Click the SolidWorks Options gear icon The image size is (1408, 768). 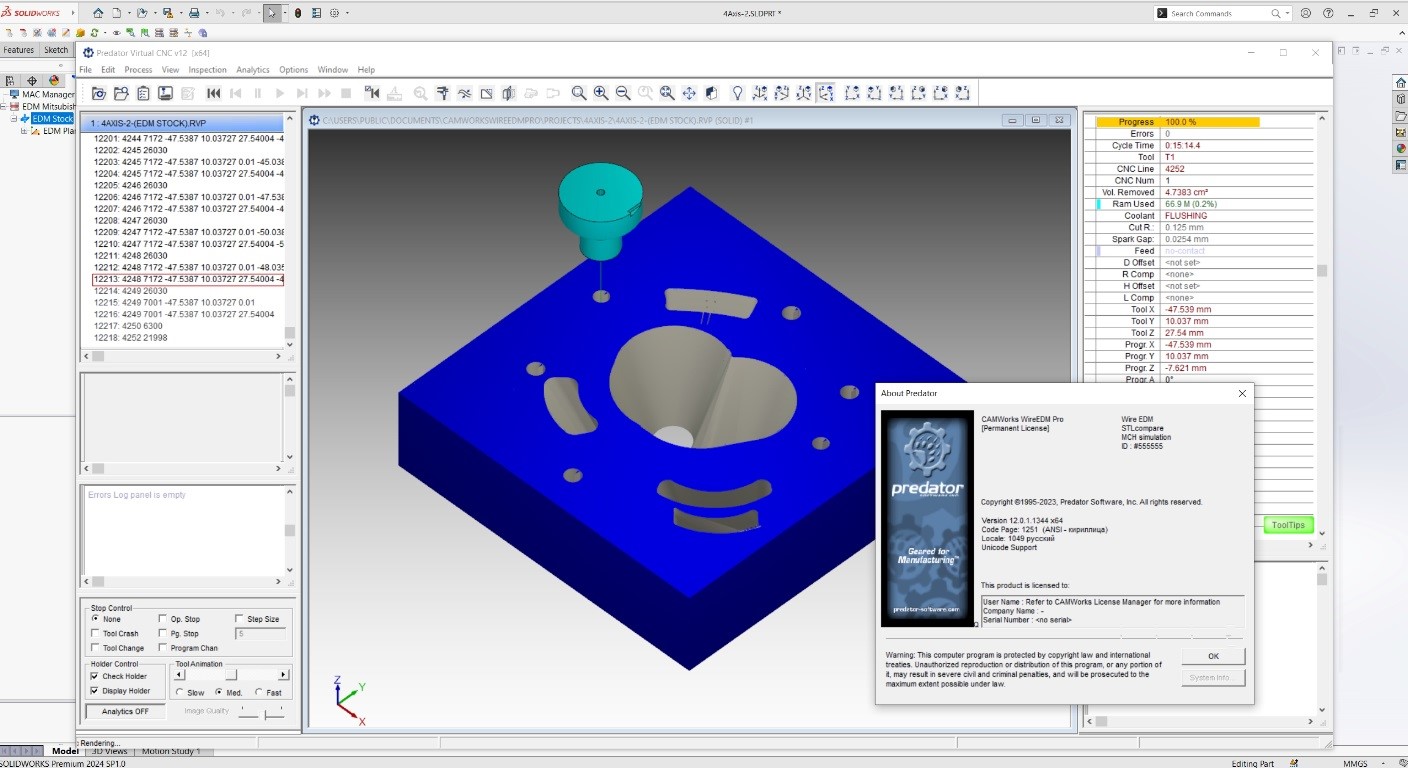pyautogui.click(x=335, y=13)
